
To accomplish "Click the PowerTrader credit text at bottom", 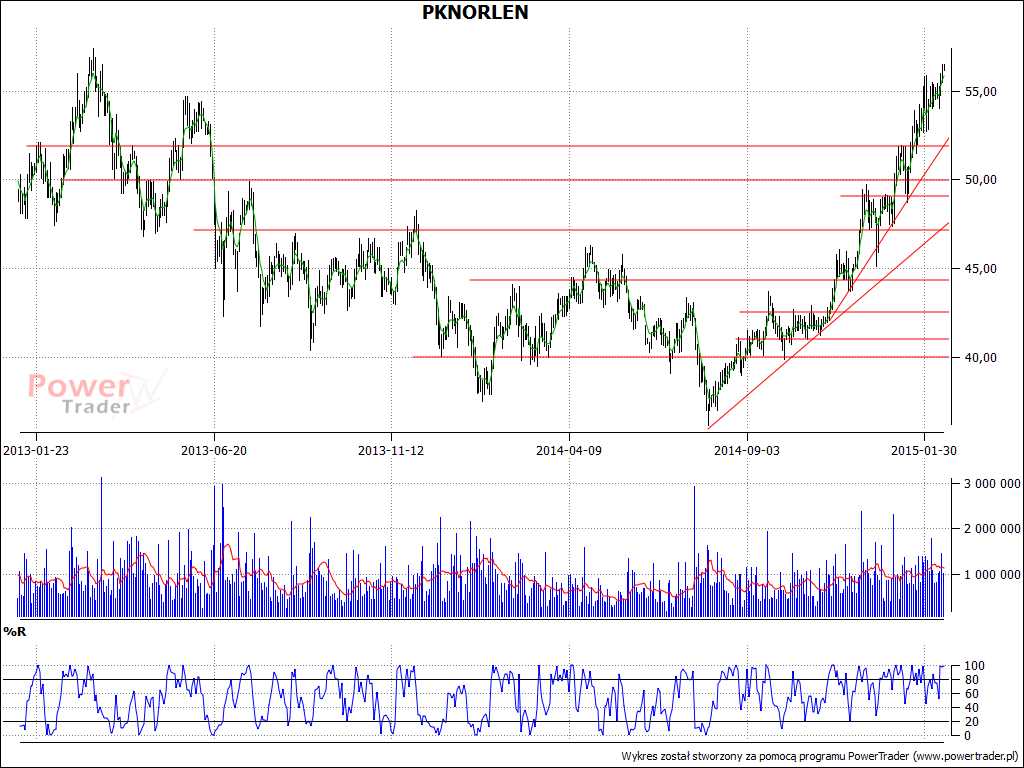I will 820,756.
